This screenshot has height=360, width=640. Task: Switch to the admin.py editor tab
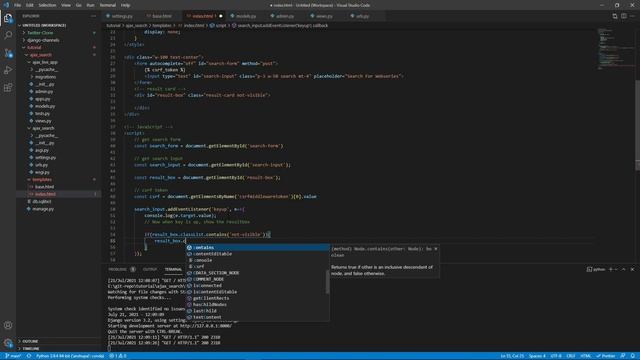tap(285, 16)
